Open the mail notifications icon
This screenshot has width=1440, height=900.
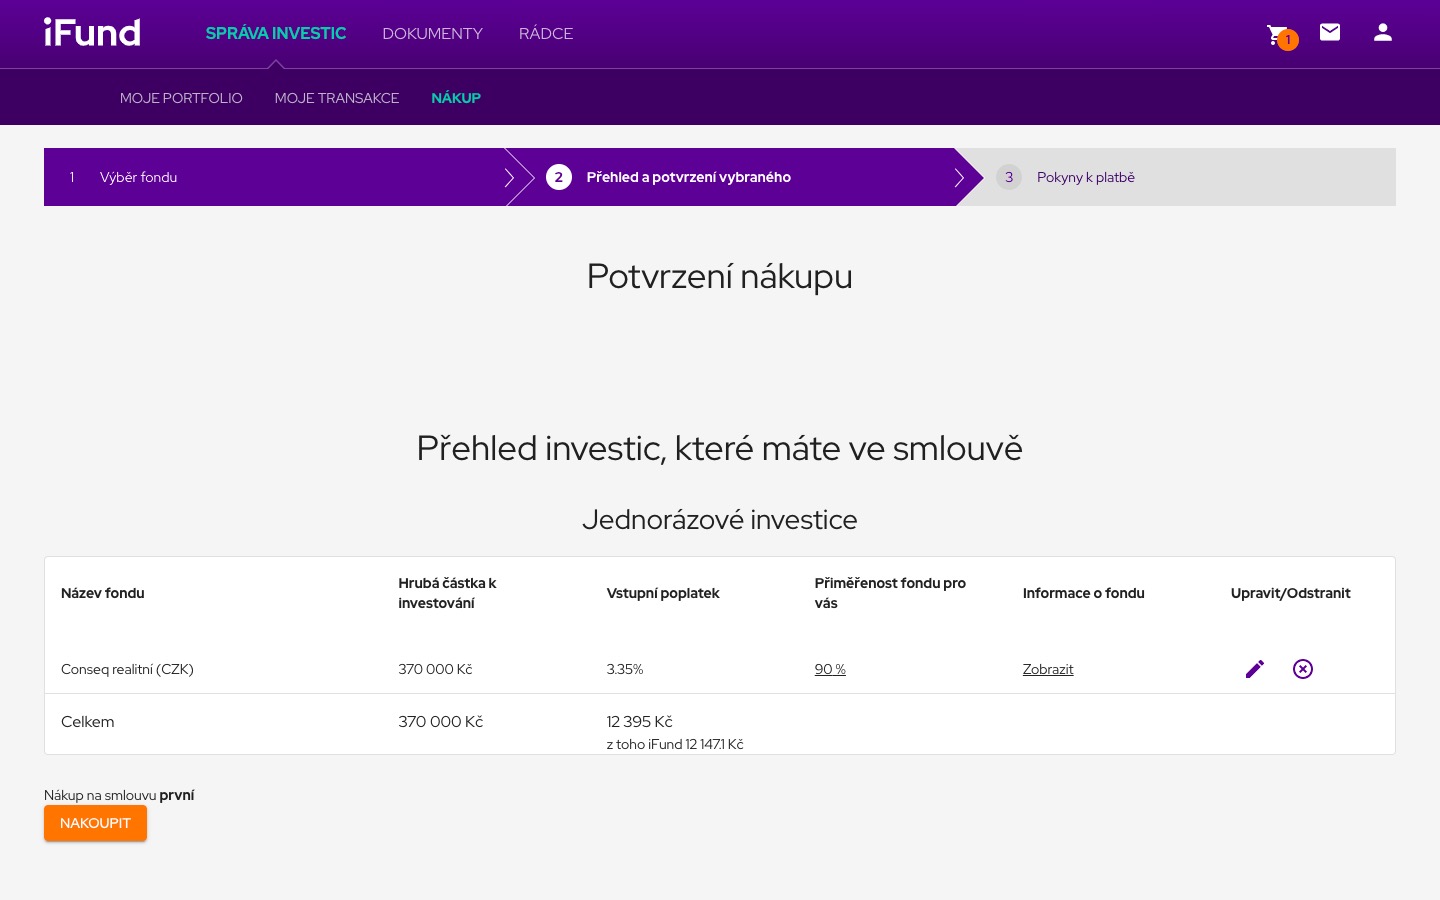[1330, 32]
